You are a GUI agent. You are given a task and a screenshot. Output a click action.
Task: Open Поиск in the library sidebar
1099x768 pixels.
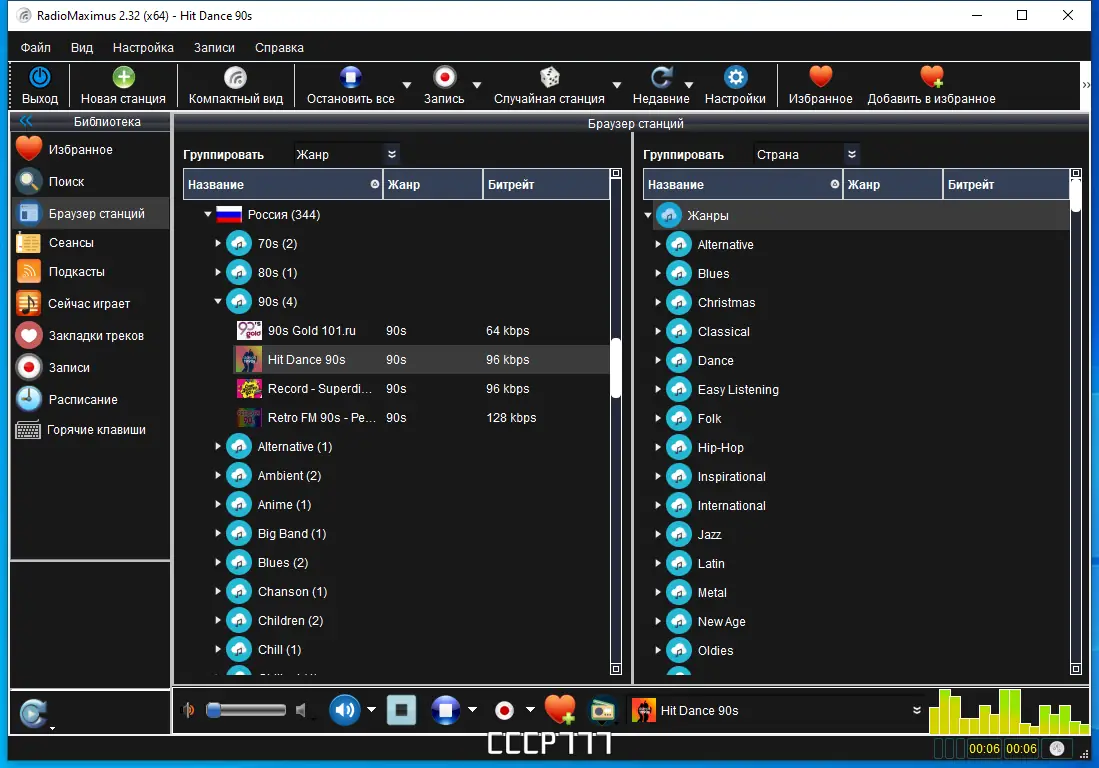point(90,181)
